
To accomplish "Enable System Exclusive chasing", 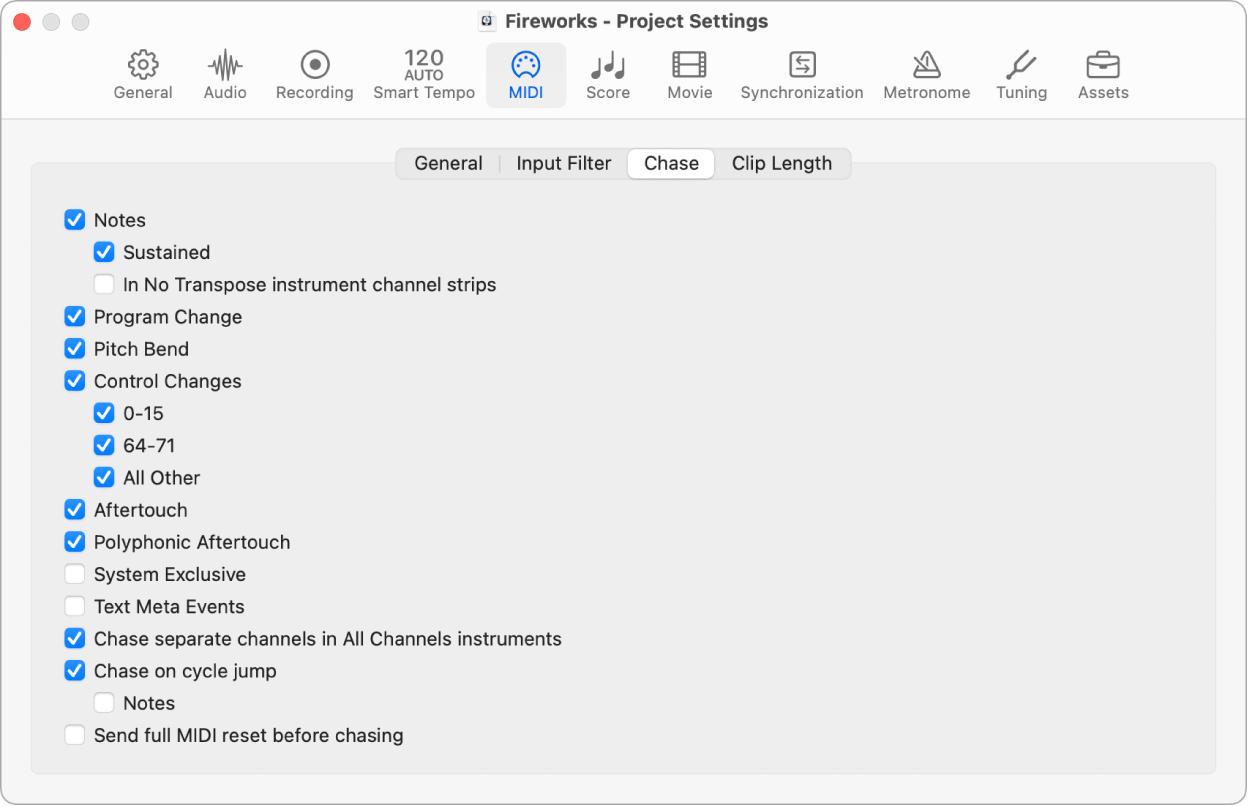I will (x=74, y=574).
